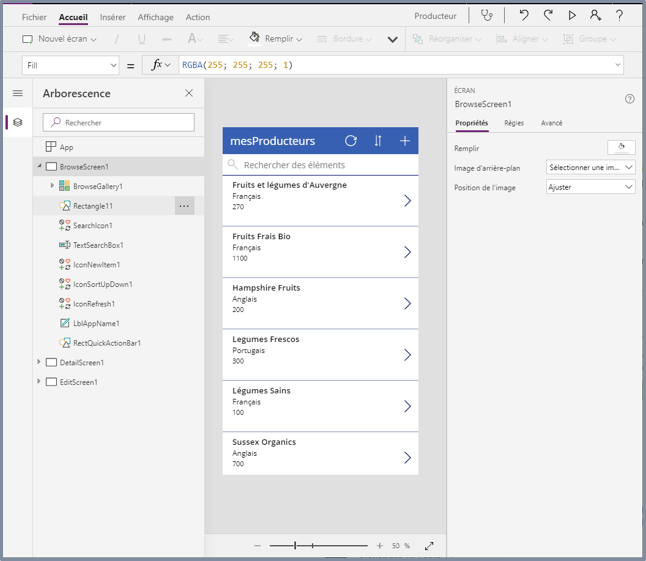Screen dimensions: 646x561
Task: Click the formula bar RGBA expression
Action: click(x=237, y=65)
